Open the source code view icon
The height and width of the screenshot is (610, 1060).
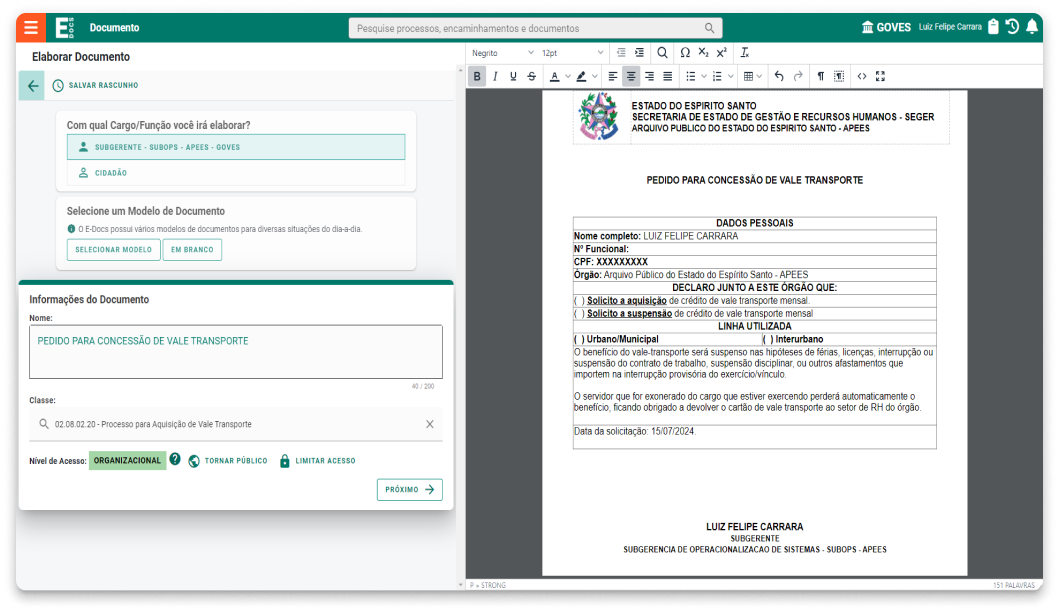coord(863,76)
